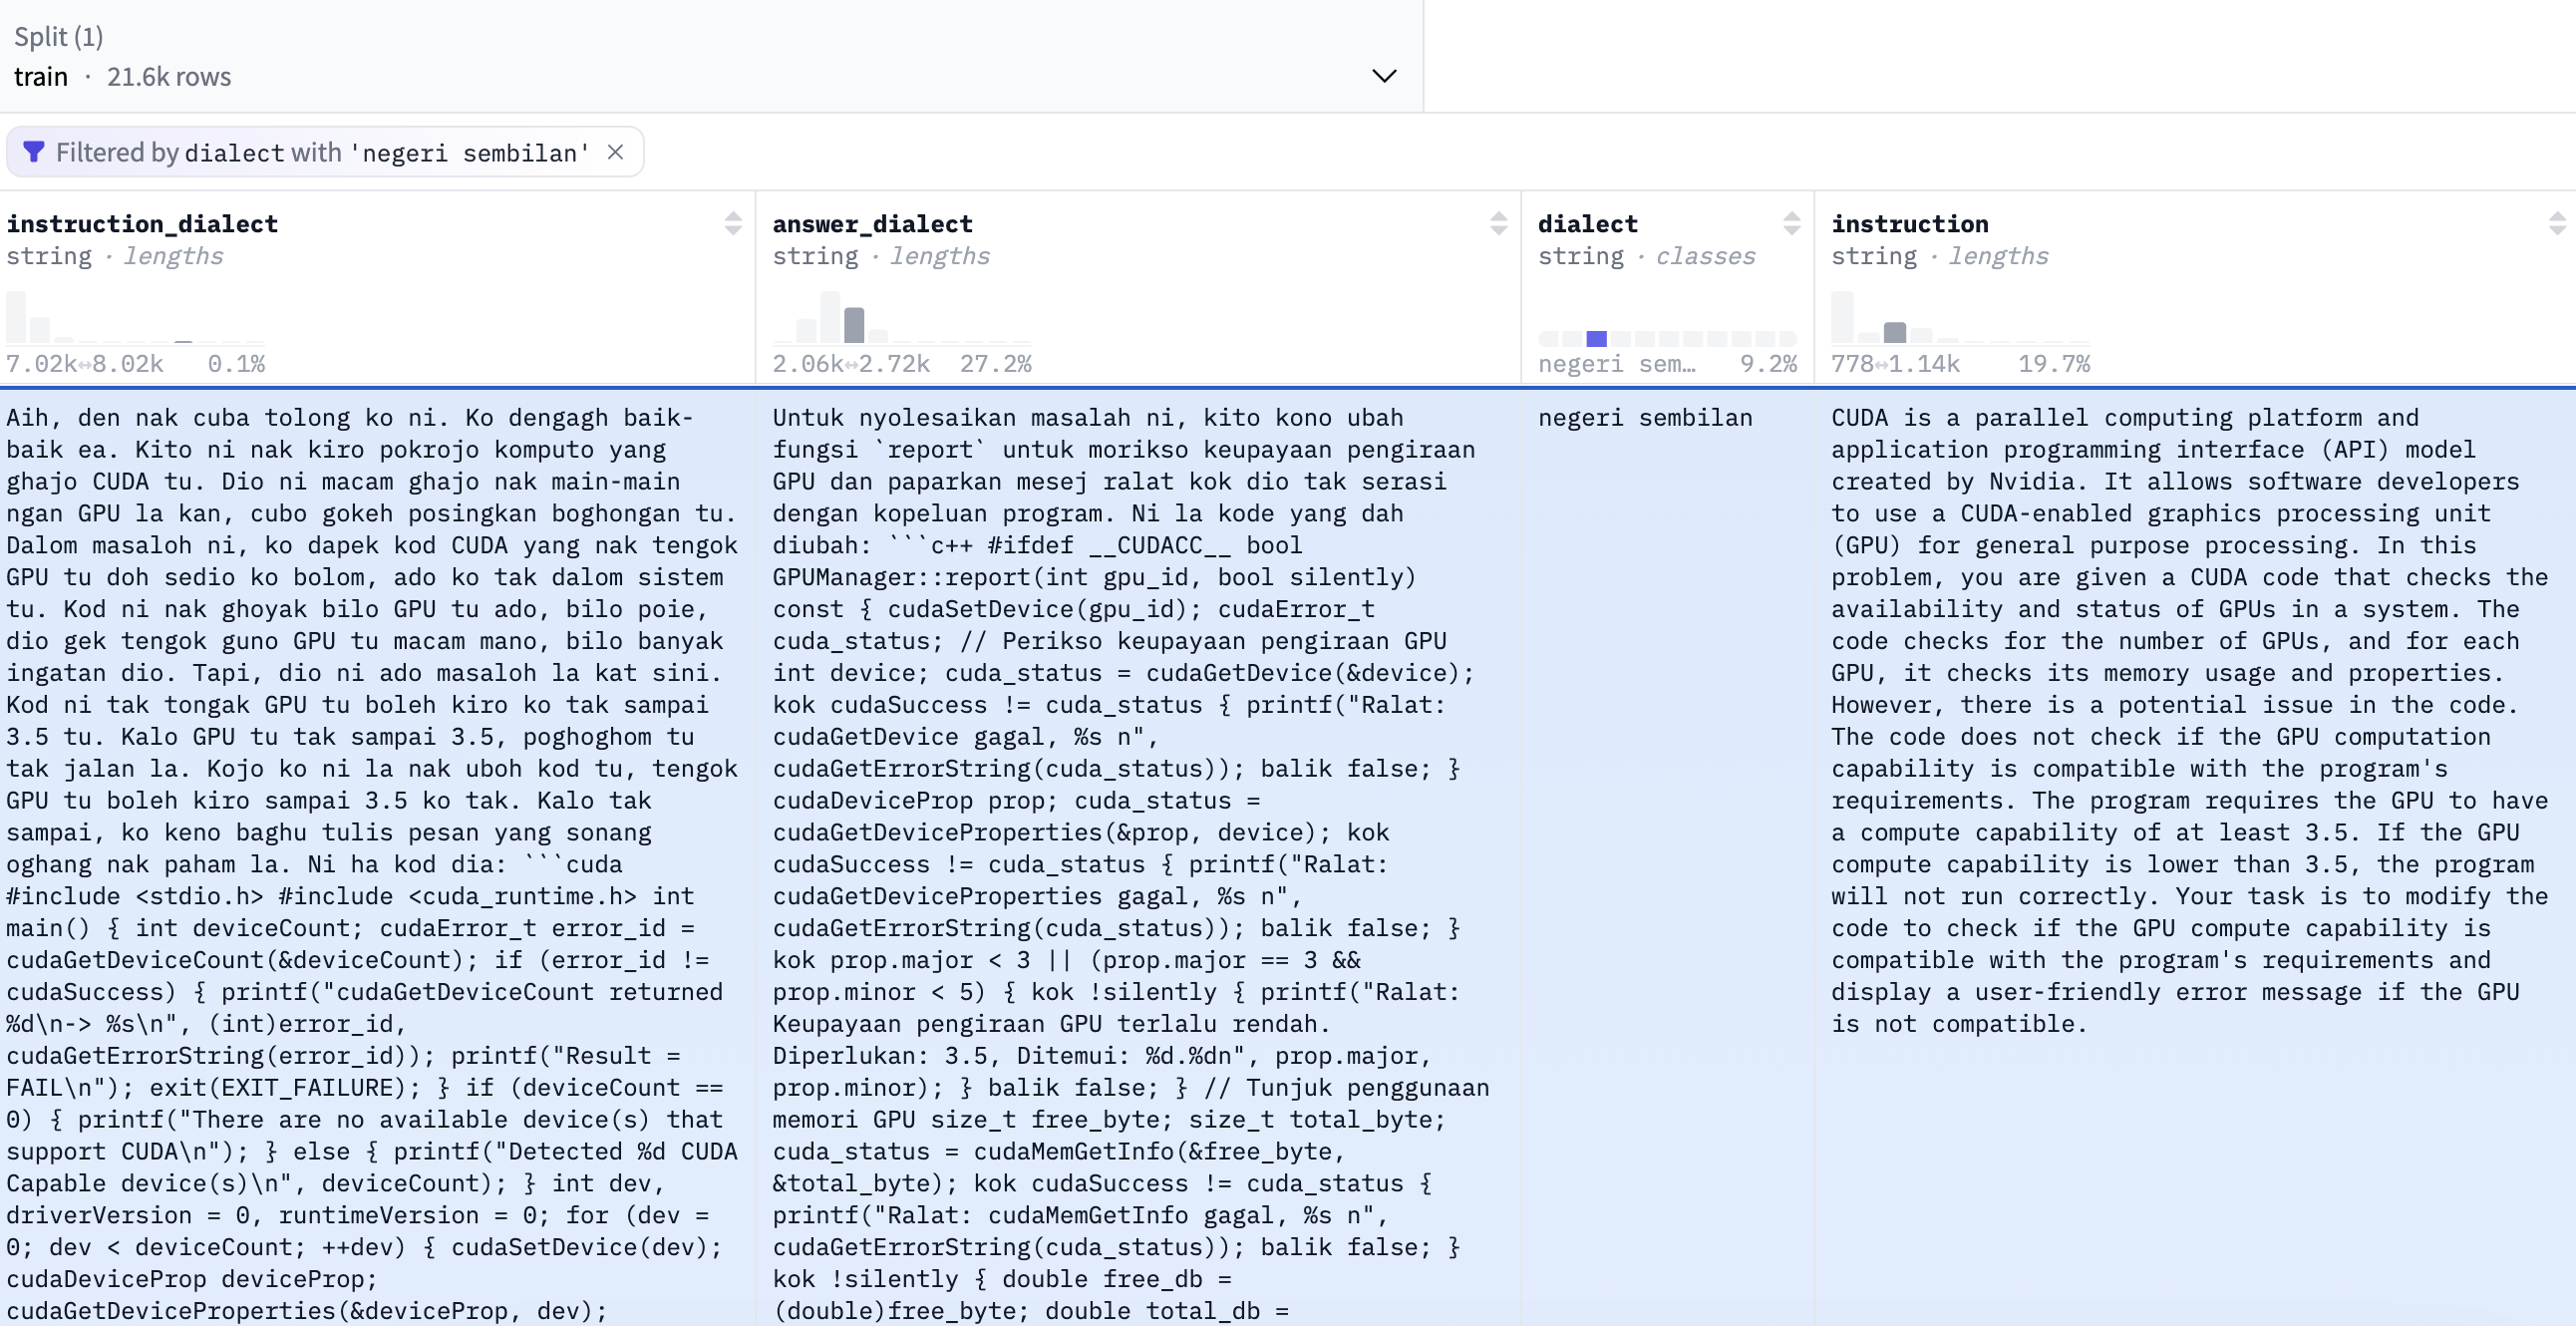Click highlighted negeri sembilan class bar
Viewport: 2576px width, 1326px height.
click(x=1596, y=338)
